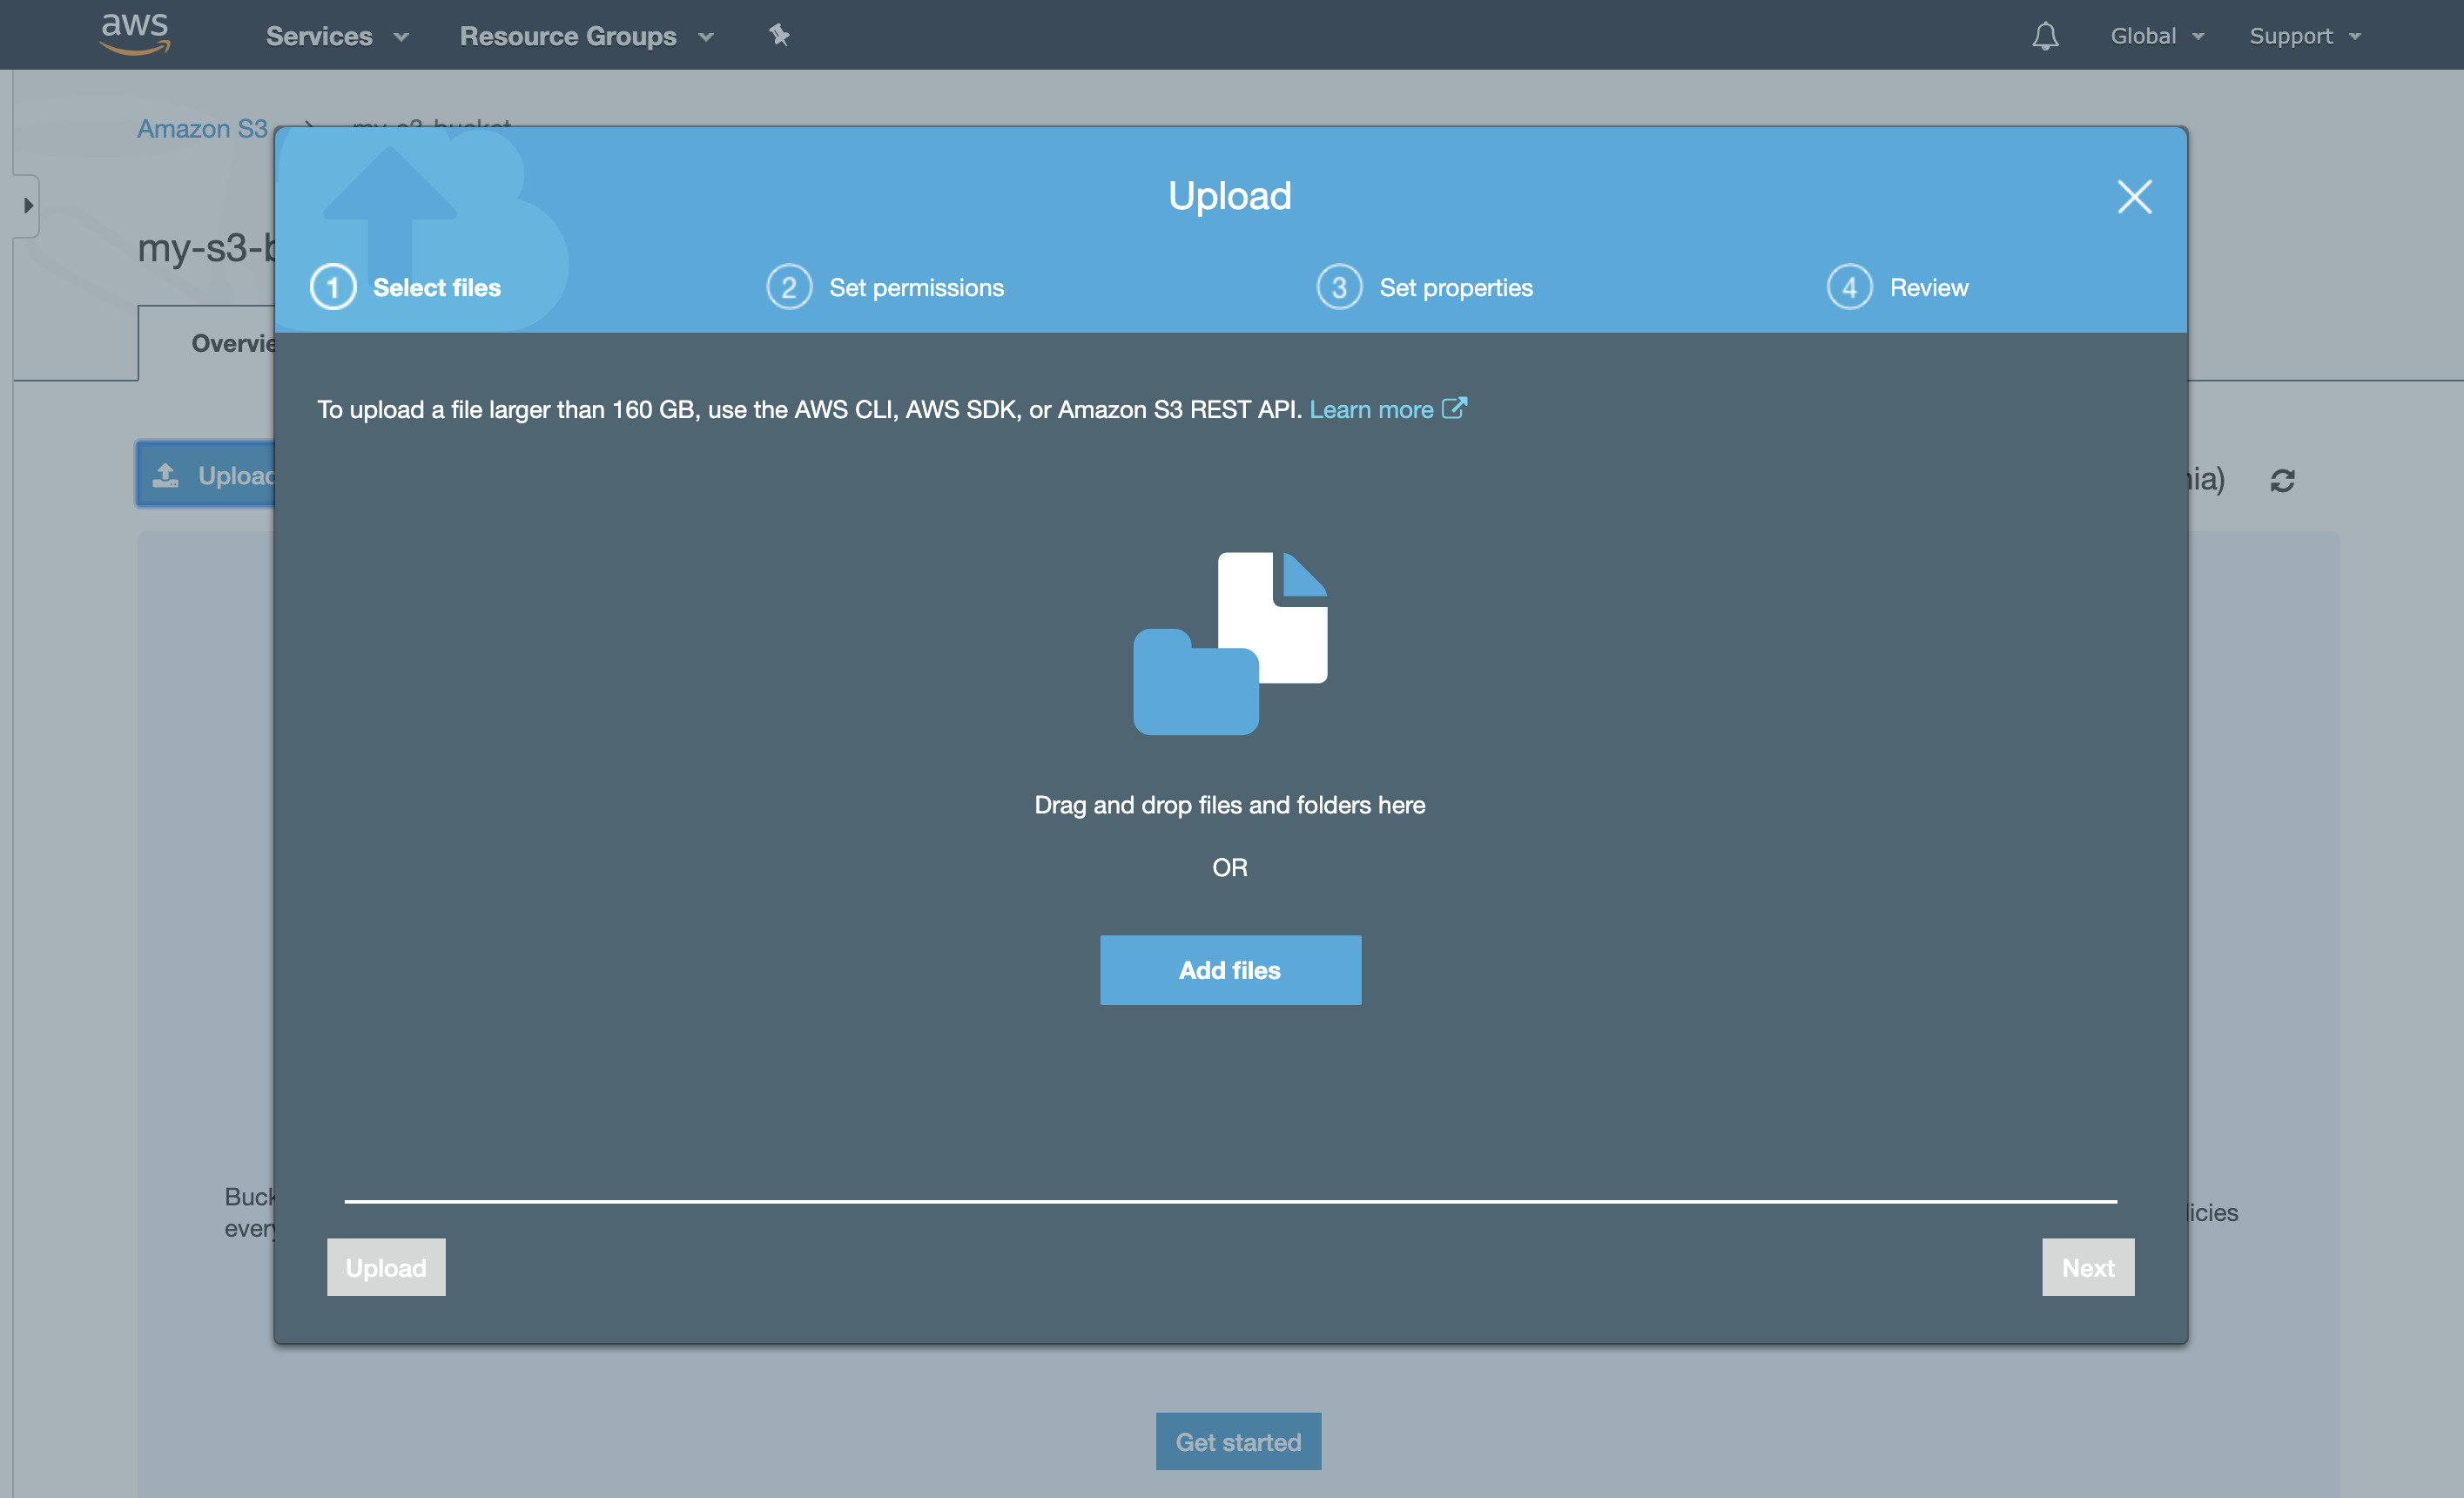The image size is (2464, 1498).
Task: Go to the Review step
Action: (1928, 287)
